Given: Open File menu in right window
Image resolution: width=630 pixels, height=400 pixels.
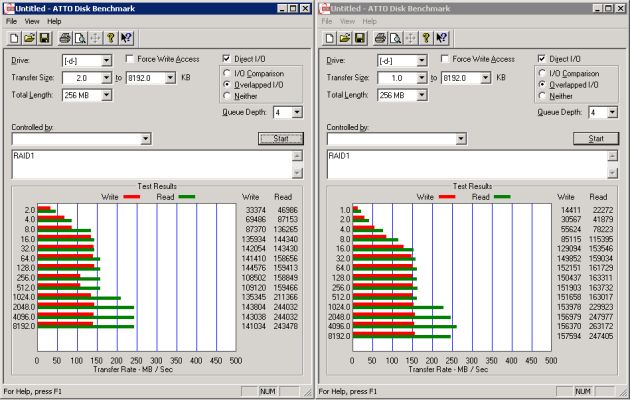Looking at the screenshot, I should [327, 21].
